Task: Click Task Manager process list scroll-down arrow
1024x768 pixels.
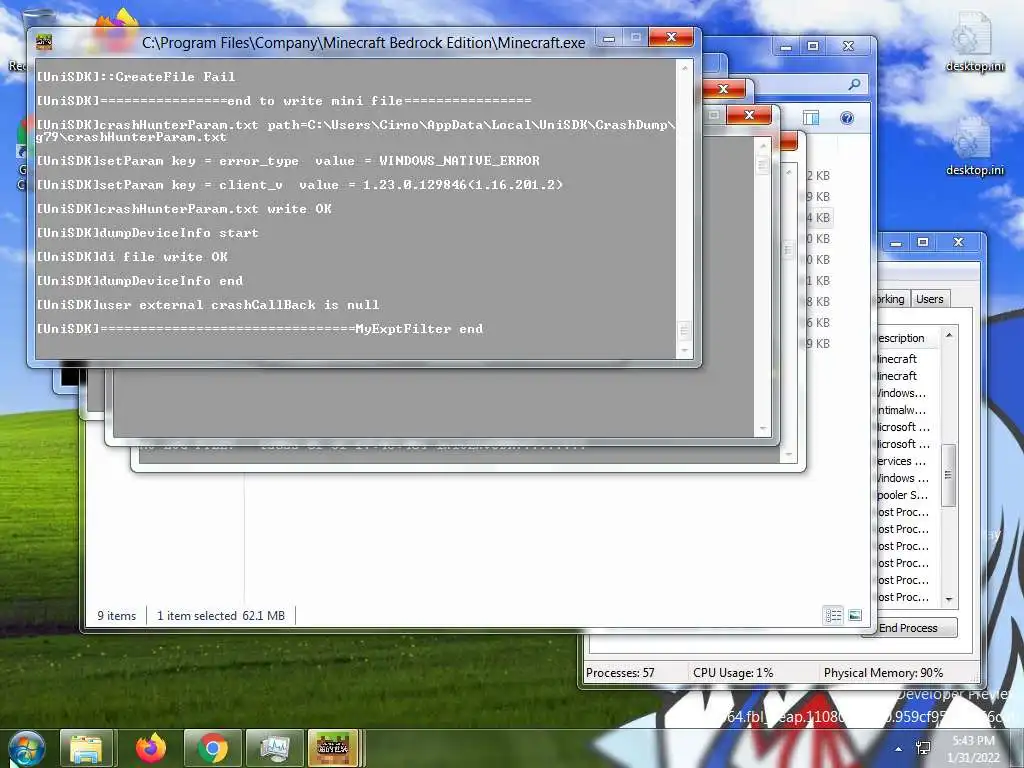Action: 950,599
